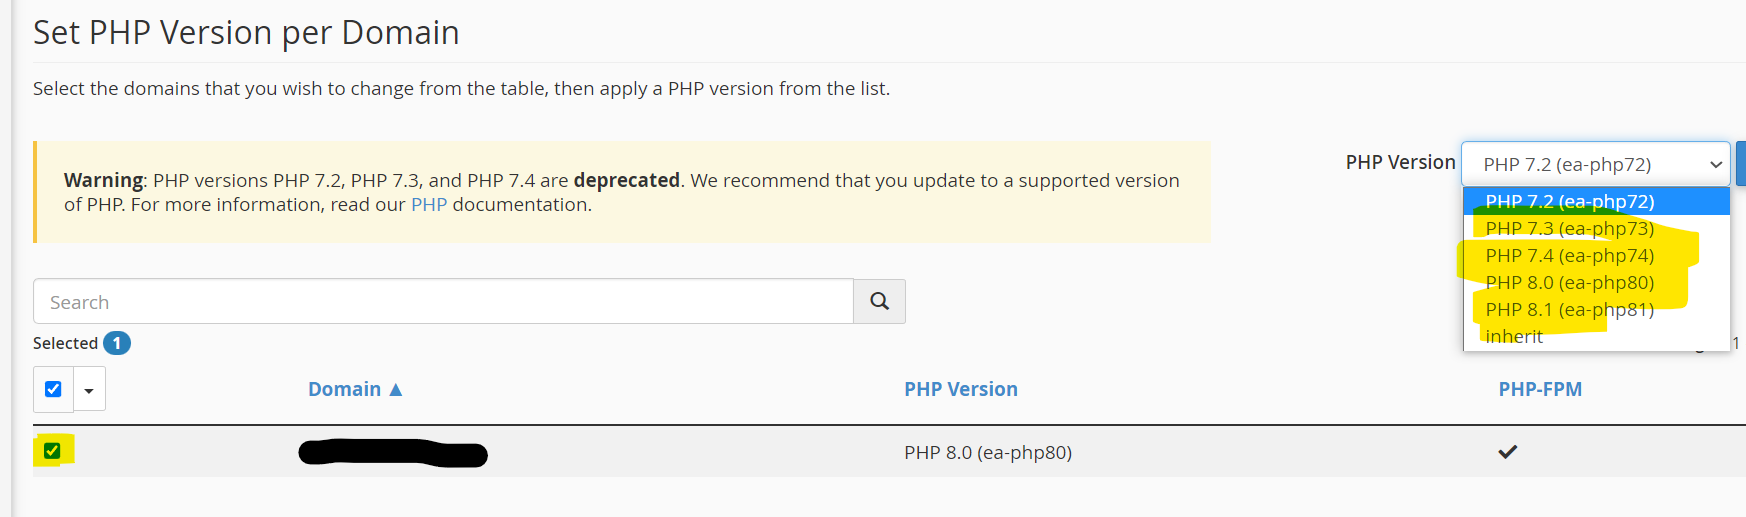Click inside the Search domains field
Image resolution: width=1746 pixels, height=517 pixels.
[x=443, y=301]
